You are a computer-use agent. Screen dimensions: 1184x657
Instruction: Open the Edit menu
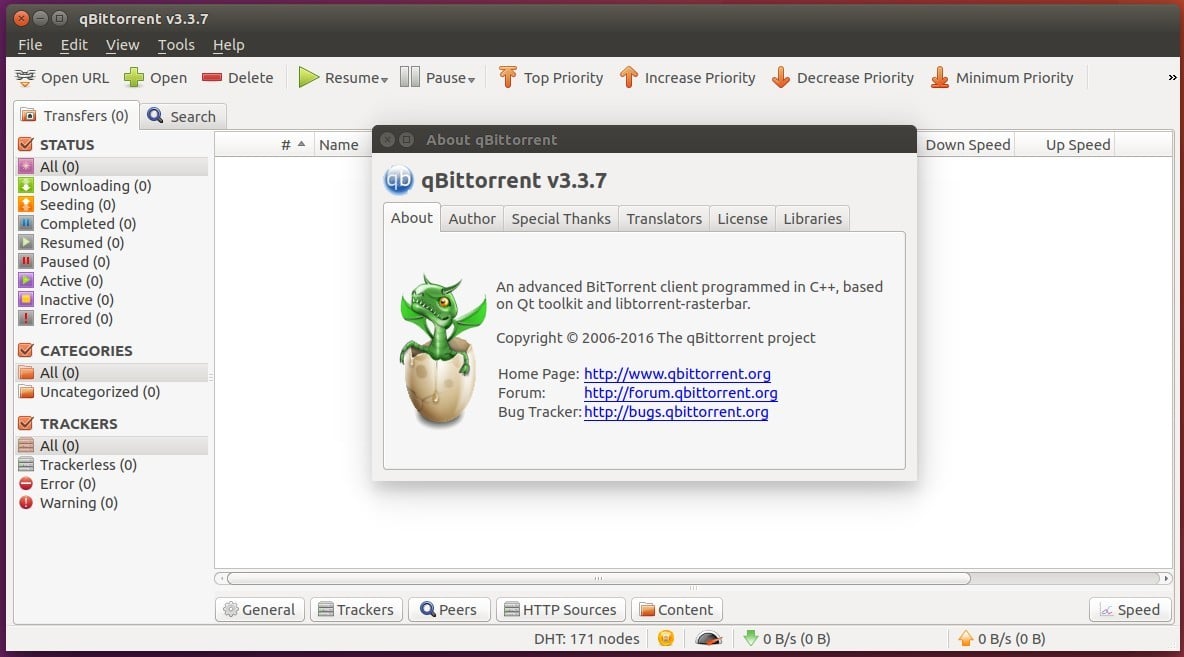coord(74,45)
